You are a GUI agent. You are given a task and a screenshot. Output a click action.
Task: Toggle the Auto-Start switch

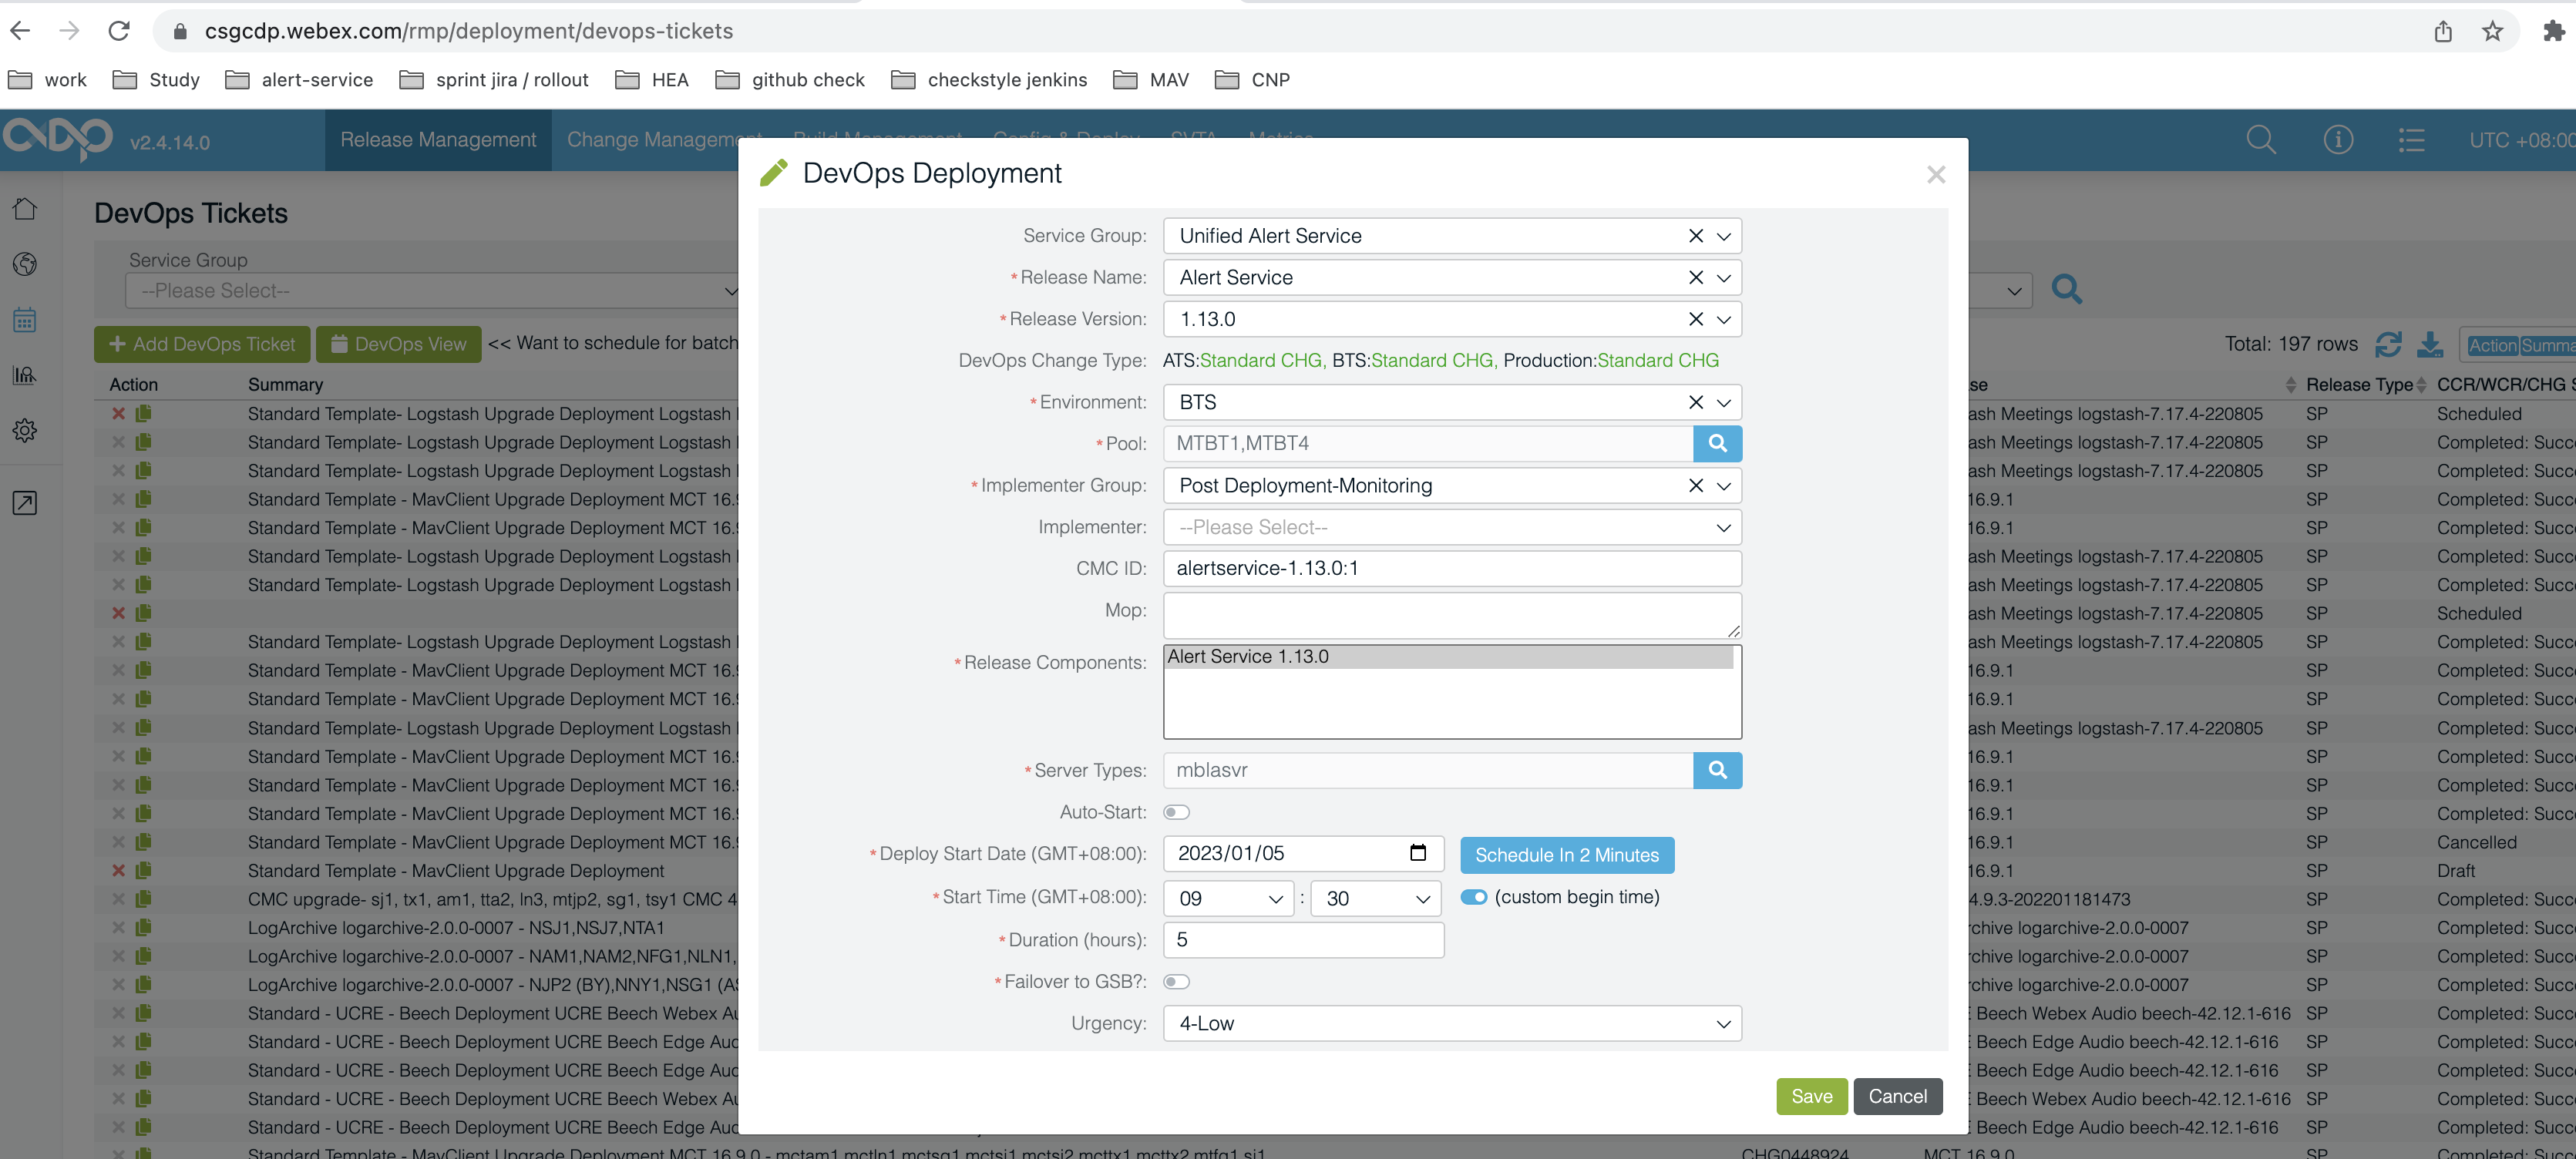pyautogui.click(x=1176, y=812)
